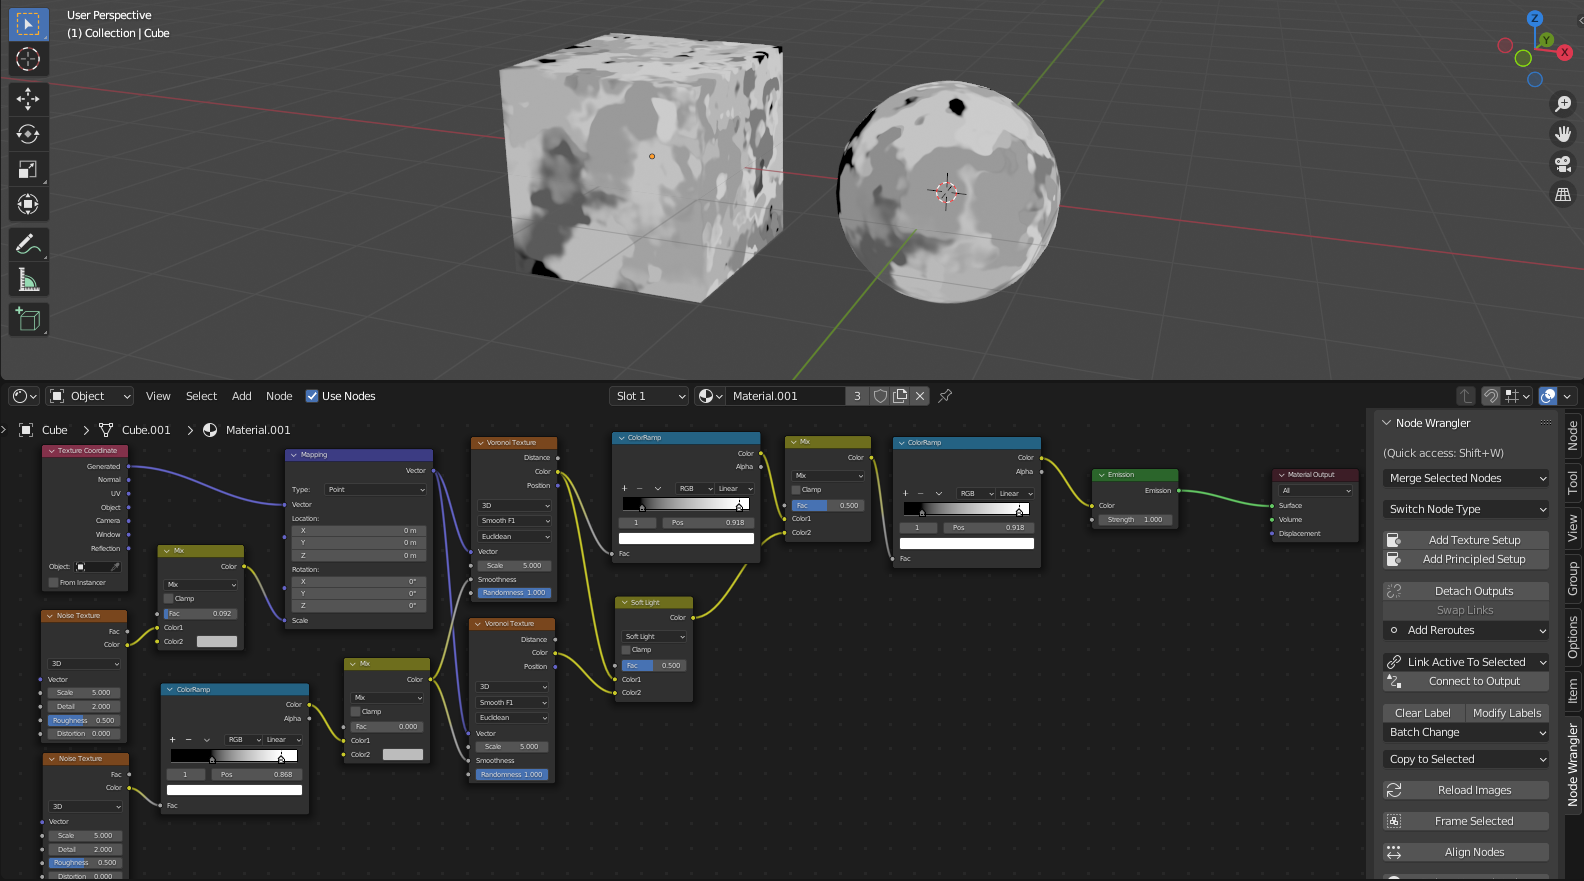Screen dimensions: 1584x881
Task: Click Emission node Strength slider
Action: coord(1135,520)
